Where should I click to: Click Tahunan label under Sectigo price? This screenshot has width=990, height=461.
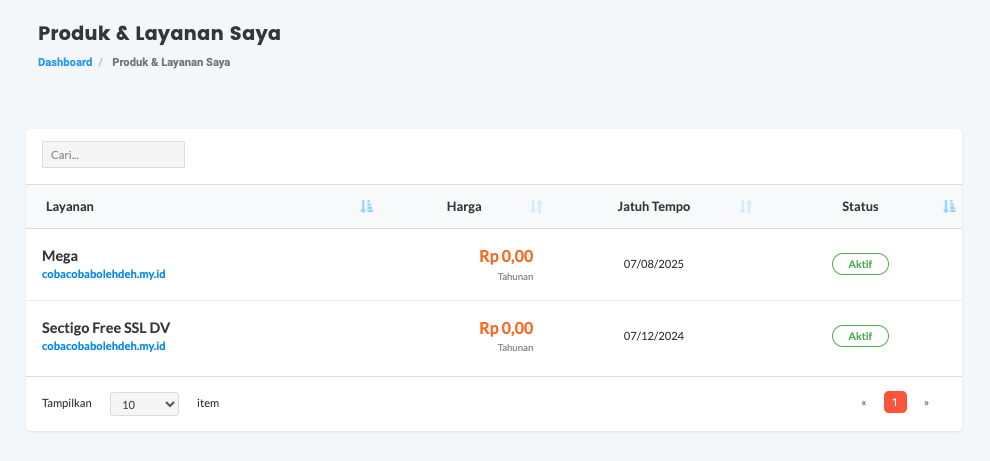(x=515, y=347)
